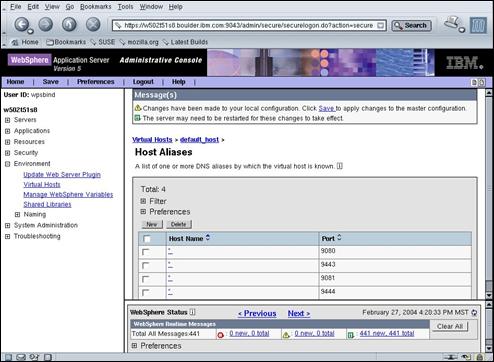Screen dimensions: 494x362
Task: Open the SUSE bookmark
Action: pyautogui.click(x=103, y=42)
